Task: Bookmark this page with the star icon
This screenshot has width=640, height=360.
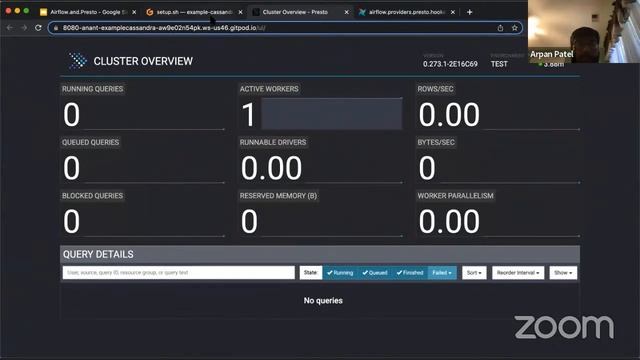Action: pyautogui.click(x=515, y=28)
